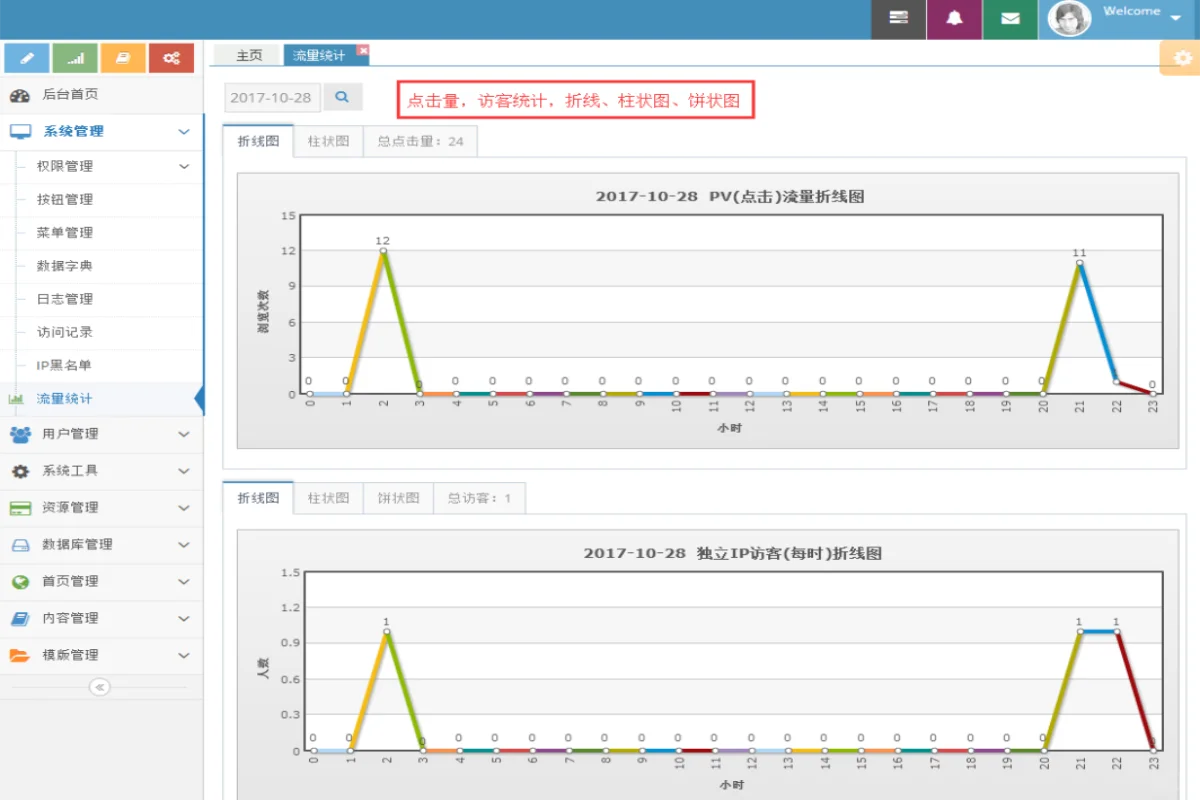Collapse sidebar with double-chevron button

[x=100, y=687]
